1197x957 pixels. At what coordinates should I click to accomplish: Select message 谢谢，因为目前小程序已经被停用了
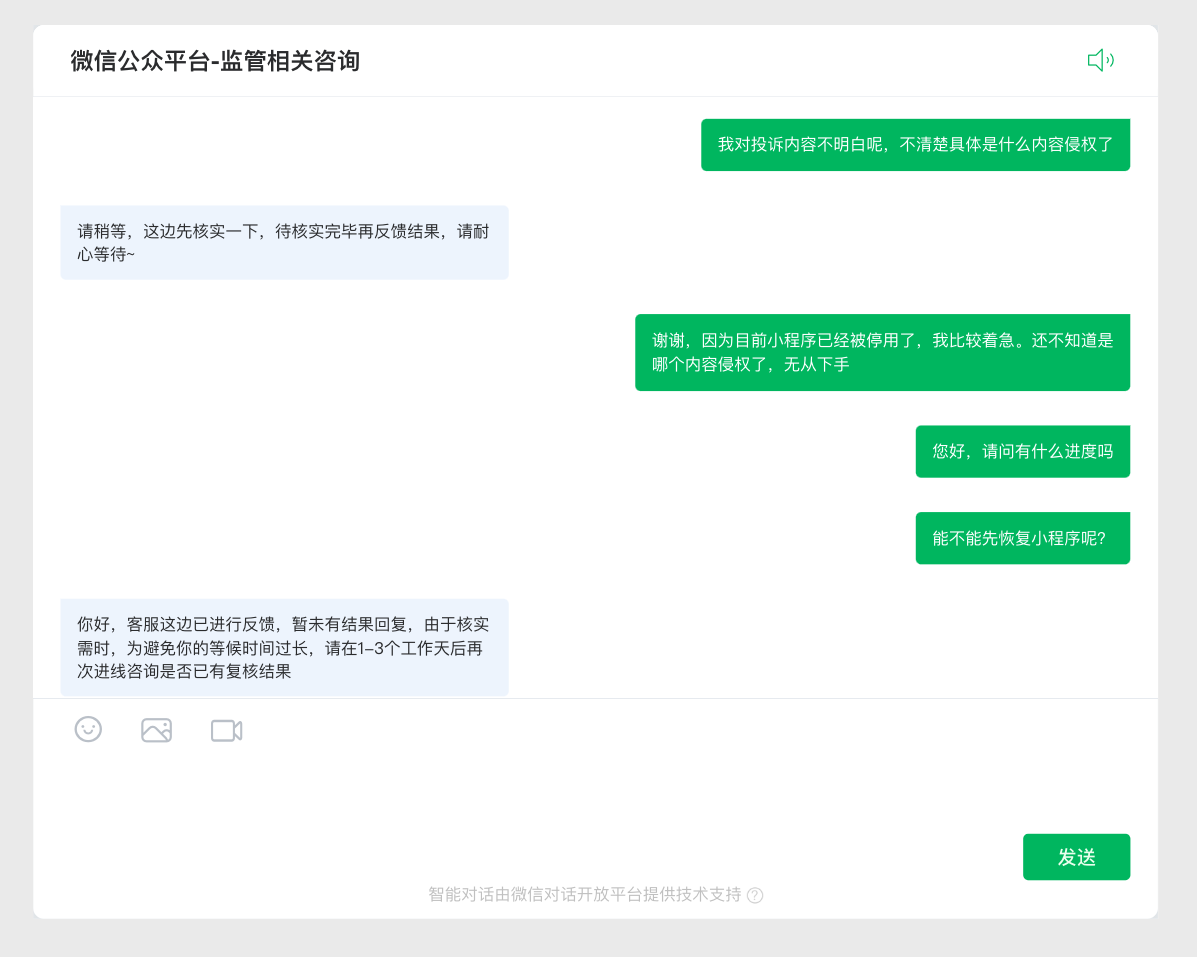[882, 353]
